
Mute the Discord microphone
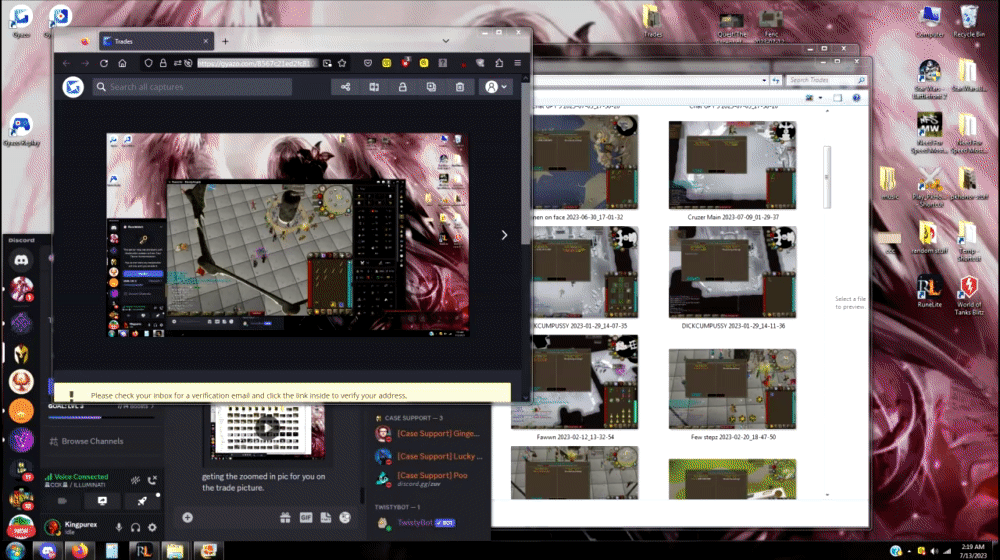tap(119, 527)
